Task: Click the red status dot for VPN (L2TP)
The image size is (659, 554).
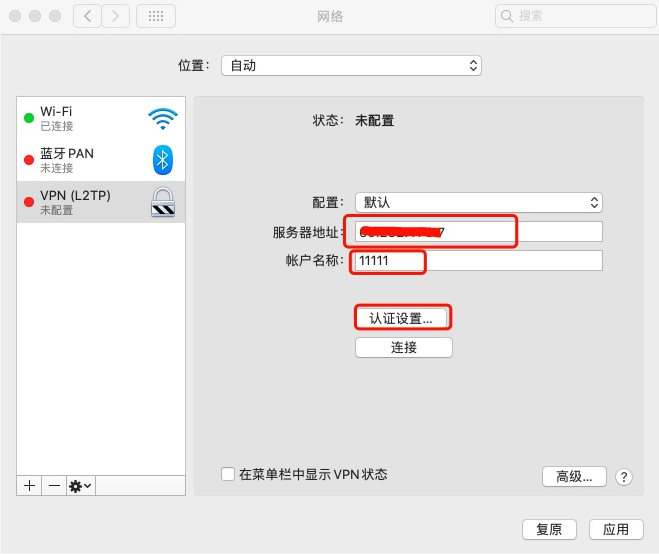Action: [29, 202]
